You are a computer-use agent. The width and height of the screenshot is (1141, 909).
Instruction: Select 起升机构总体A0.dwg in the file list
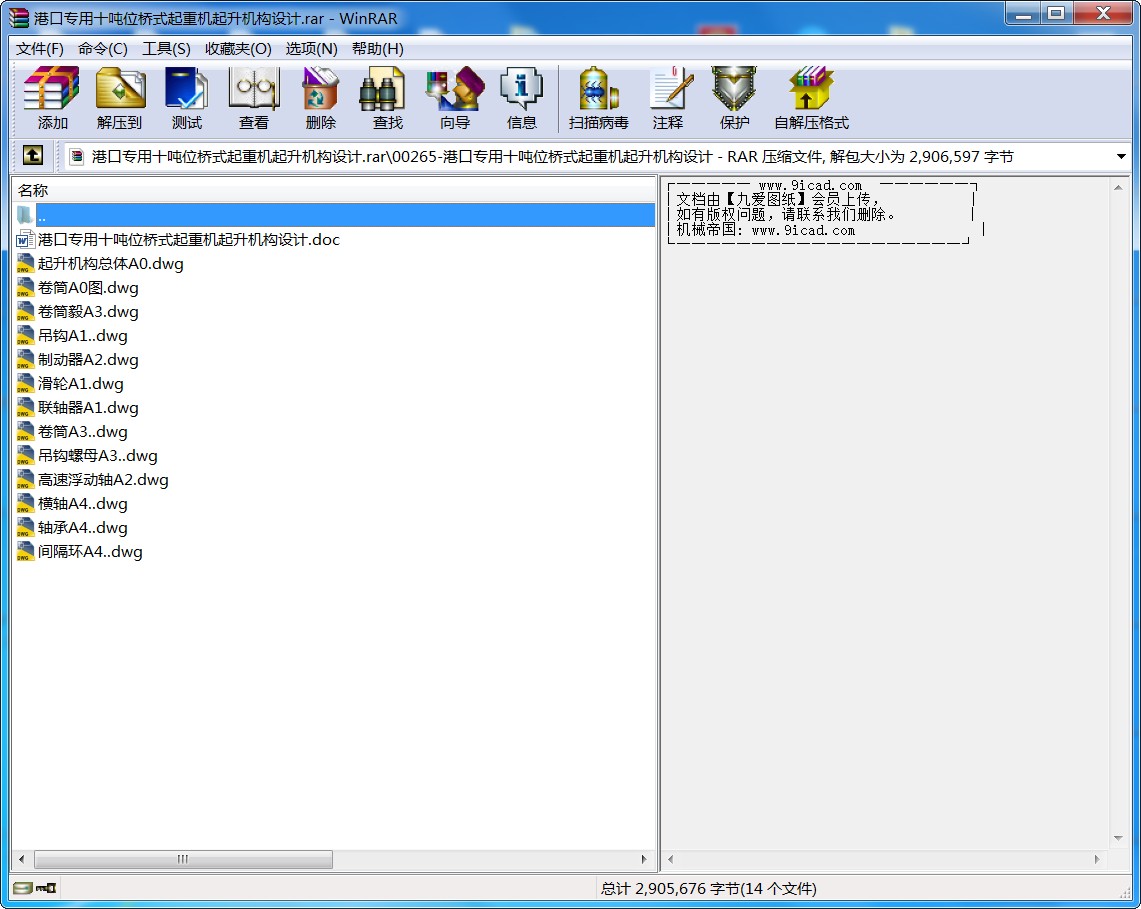[x=110, y=264]
